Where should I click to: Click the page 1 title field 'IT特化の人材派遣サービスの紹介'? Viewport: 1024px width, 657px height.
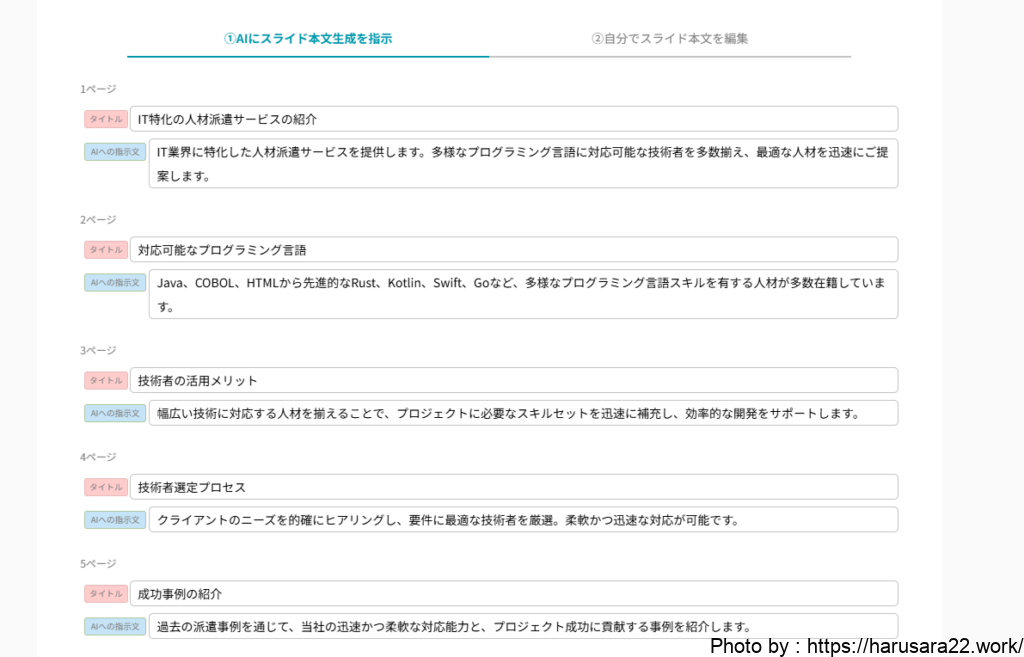pos(513,119)
